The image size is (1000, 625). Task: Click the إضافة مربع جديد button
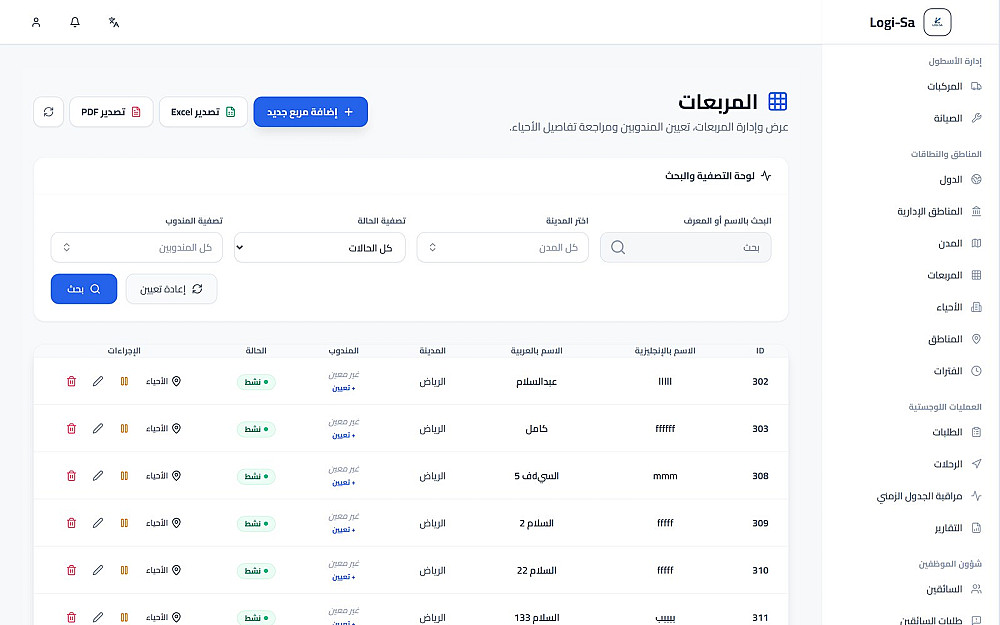coord(311,112)
